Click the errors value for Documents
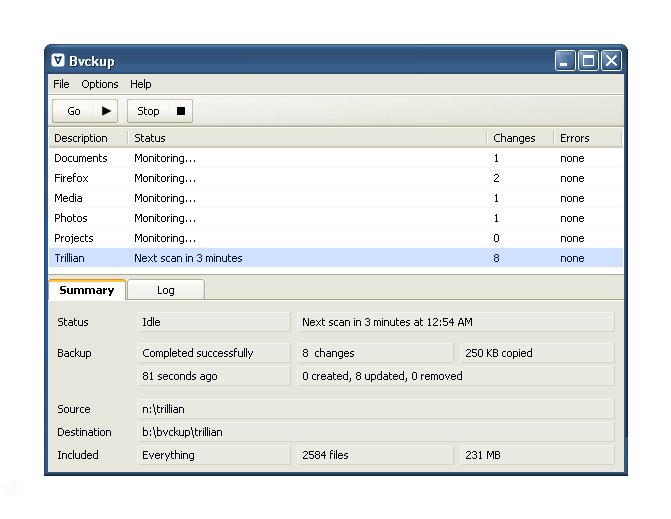Image resolution: width=671 pixels, height=519 pixels. click(572, 158)
